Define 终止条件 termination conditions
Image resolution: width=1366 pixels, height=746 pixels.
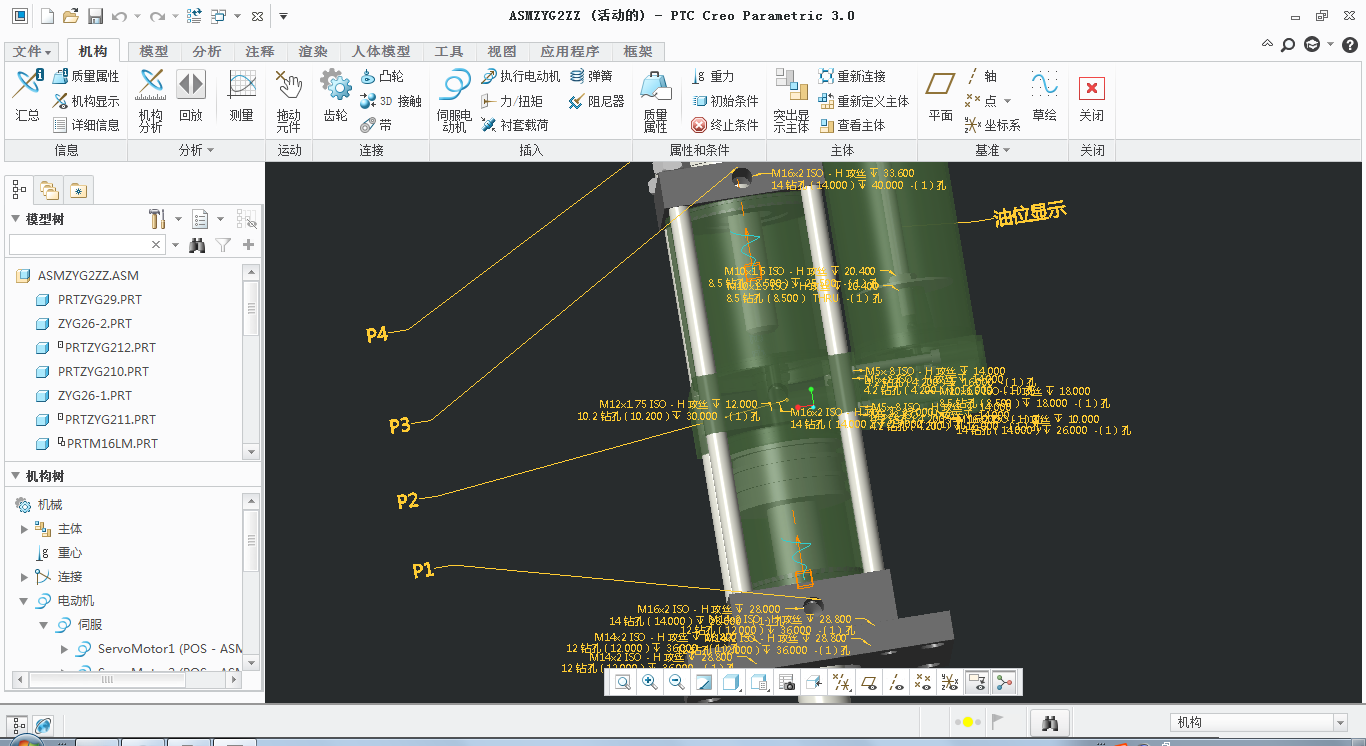(725, 125)
